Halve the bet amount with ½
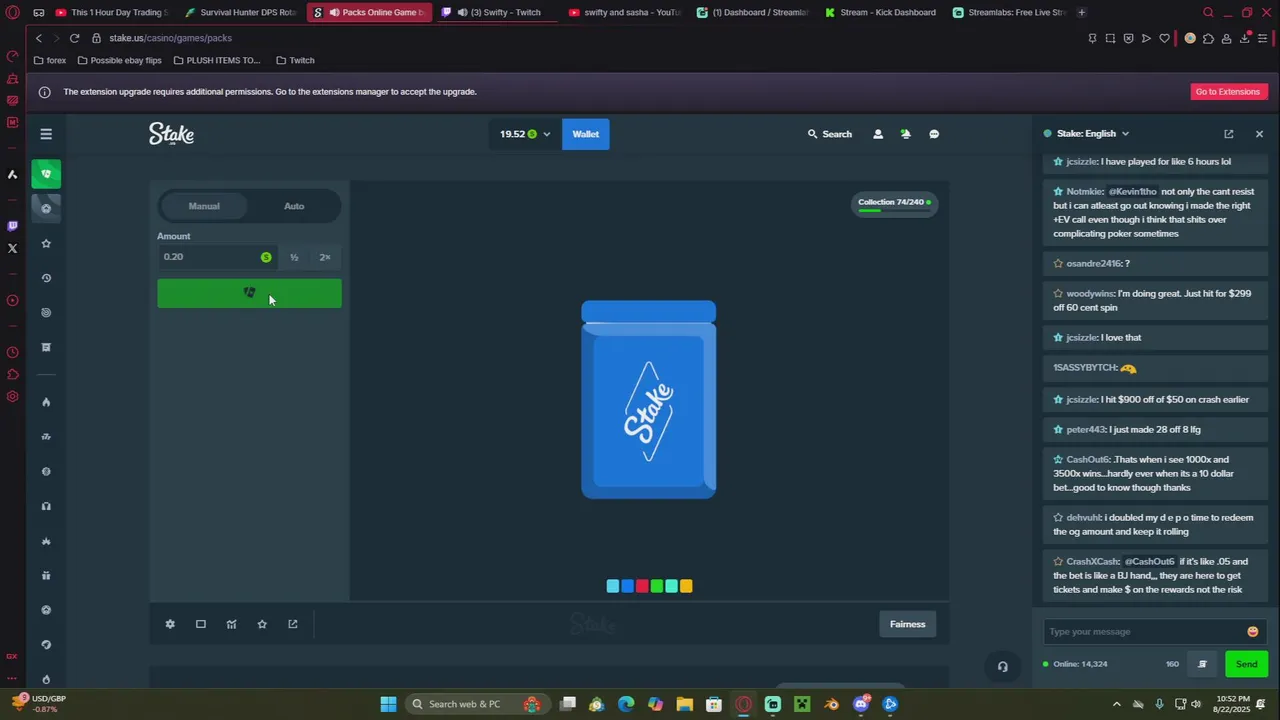 [x=294, y=257]
